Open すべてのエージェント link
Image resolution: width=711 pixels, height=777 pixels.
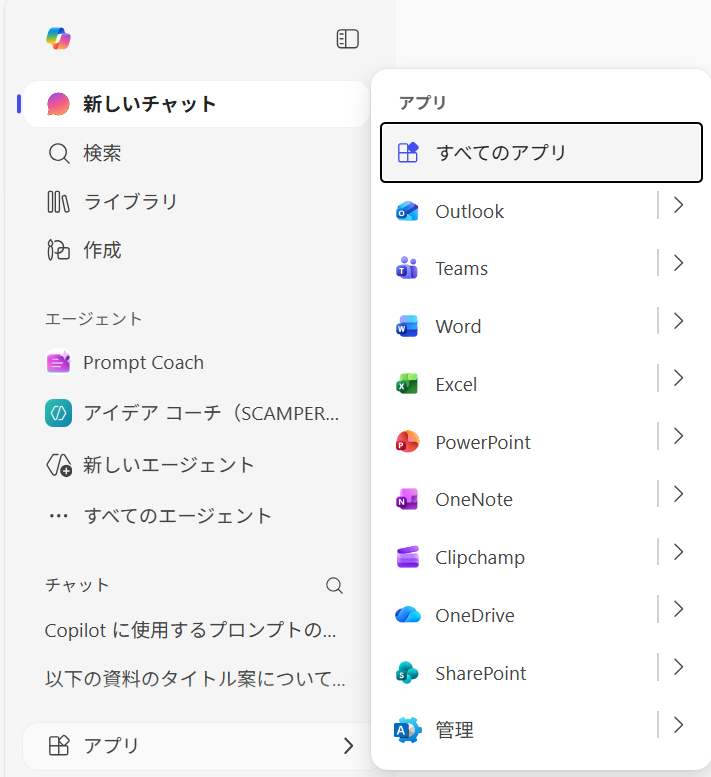pos(177,516)
